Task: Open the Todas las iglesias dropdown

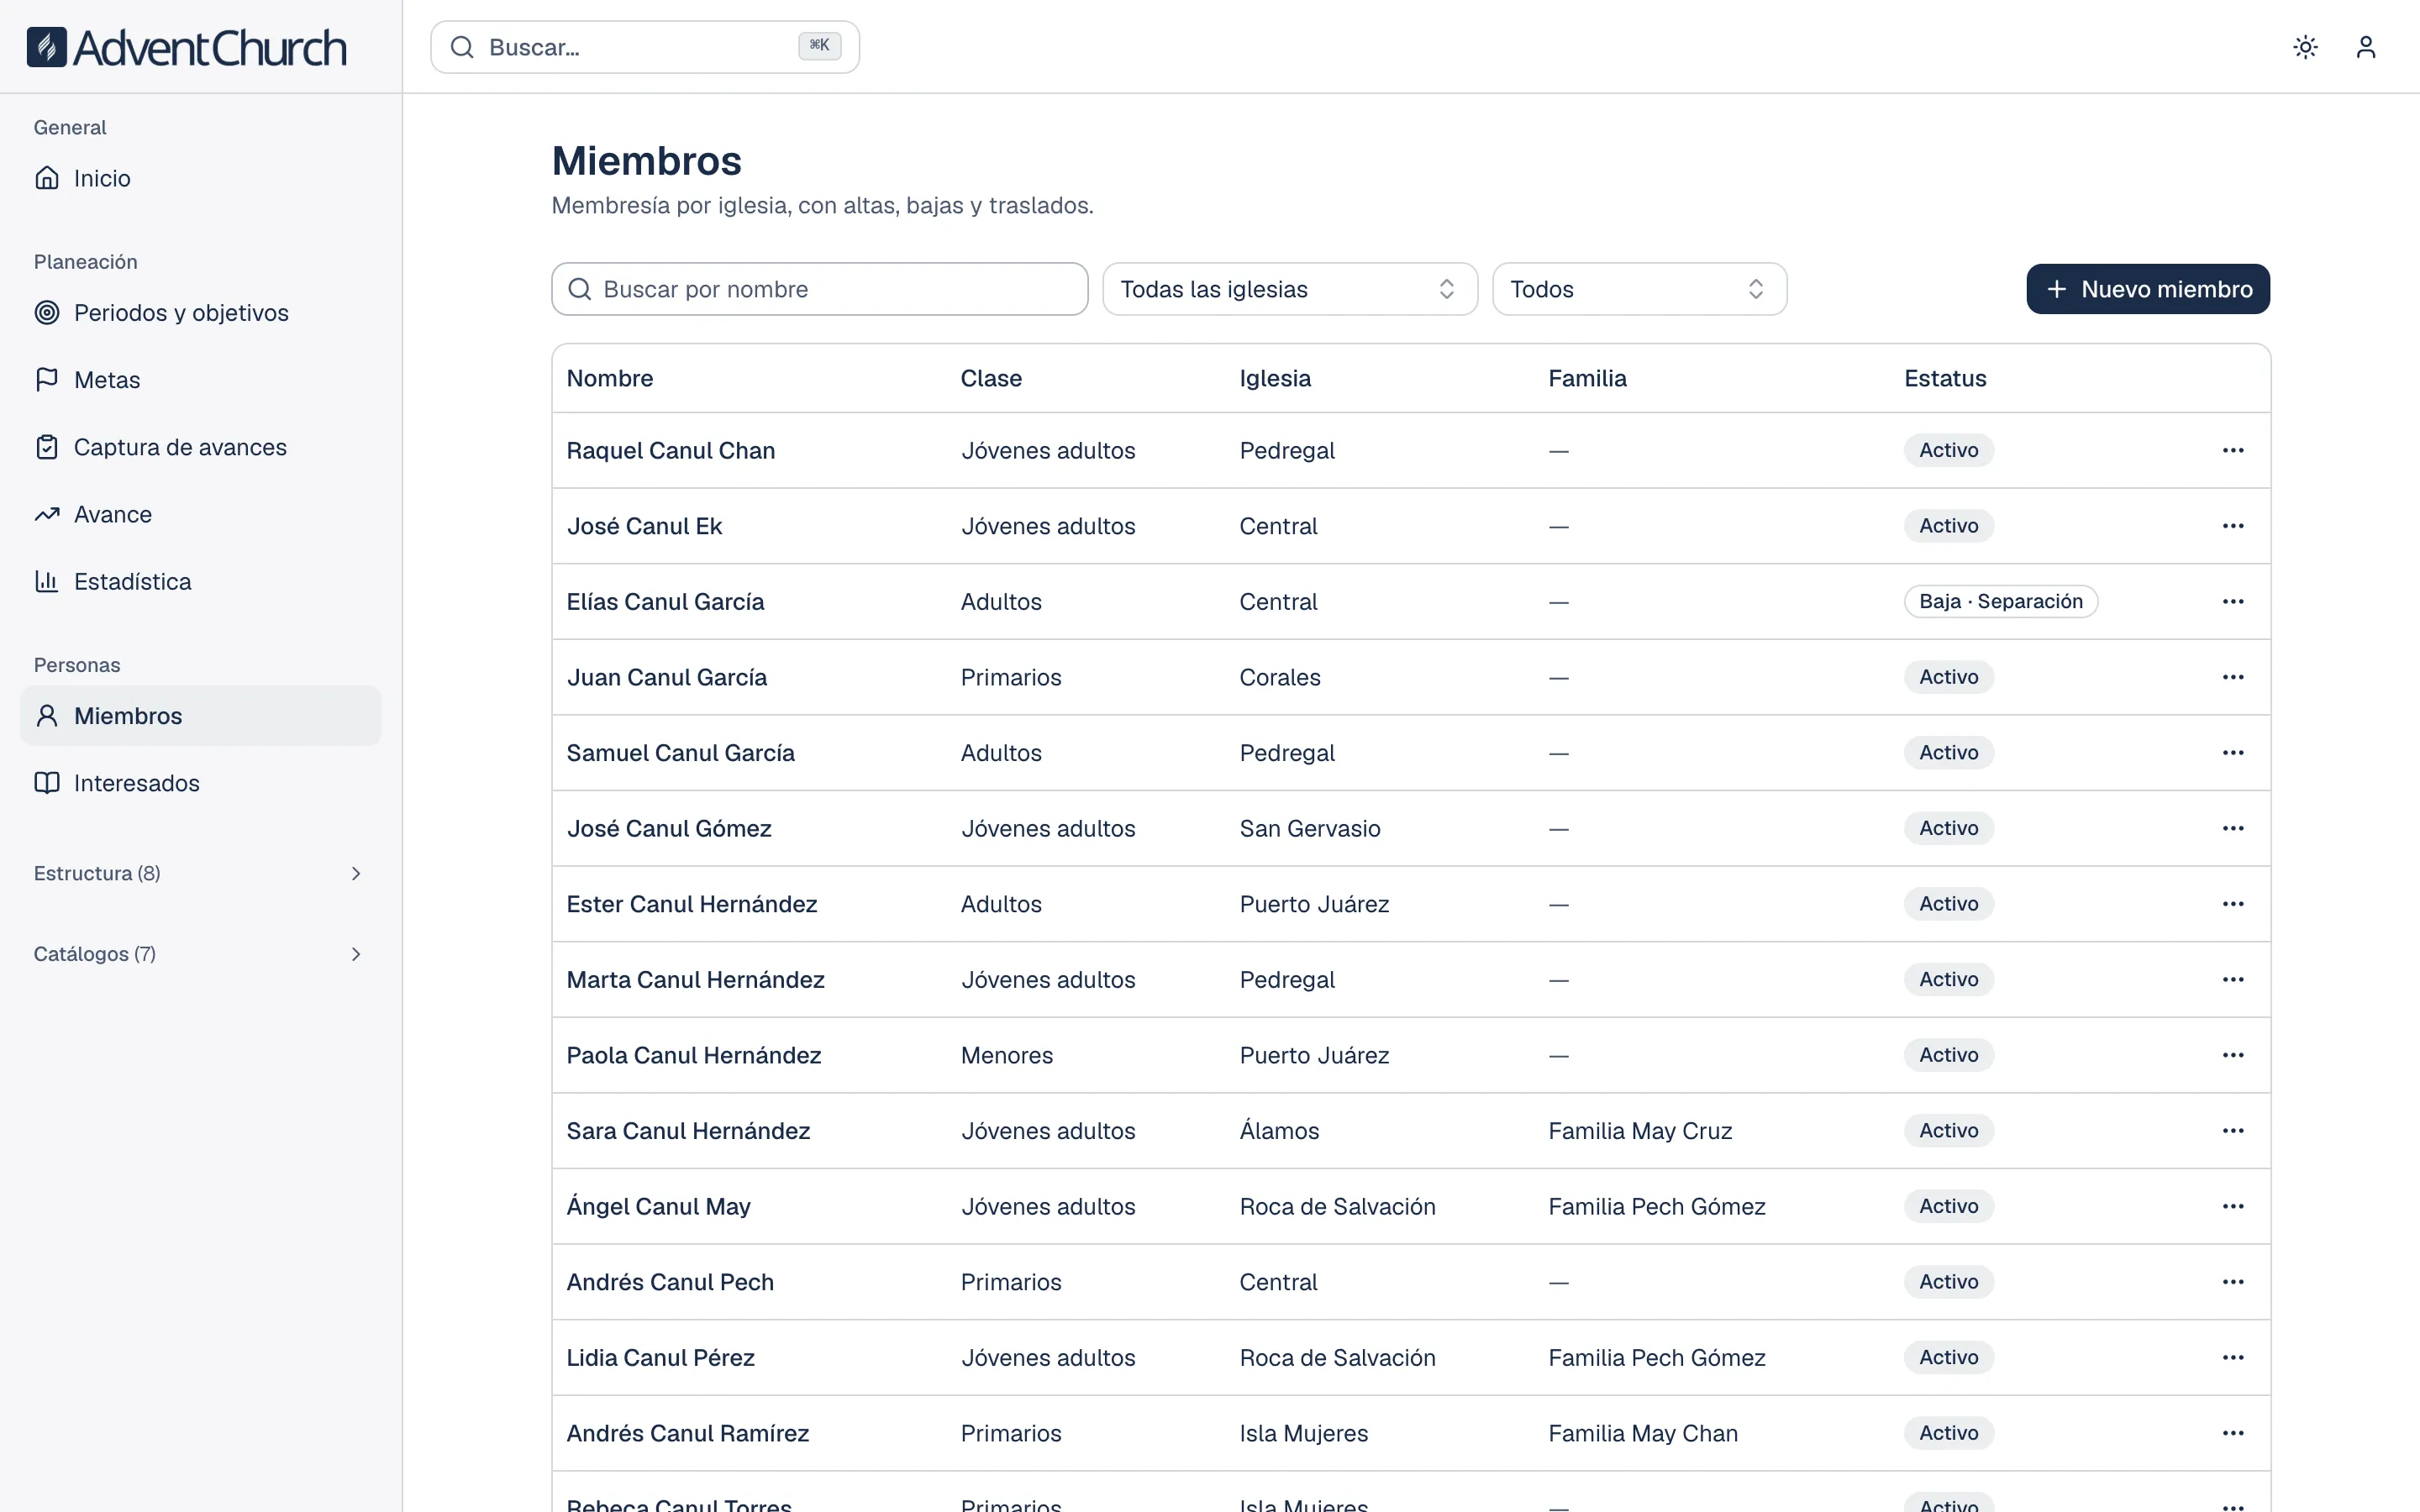Action: tap(1290, 289)
